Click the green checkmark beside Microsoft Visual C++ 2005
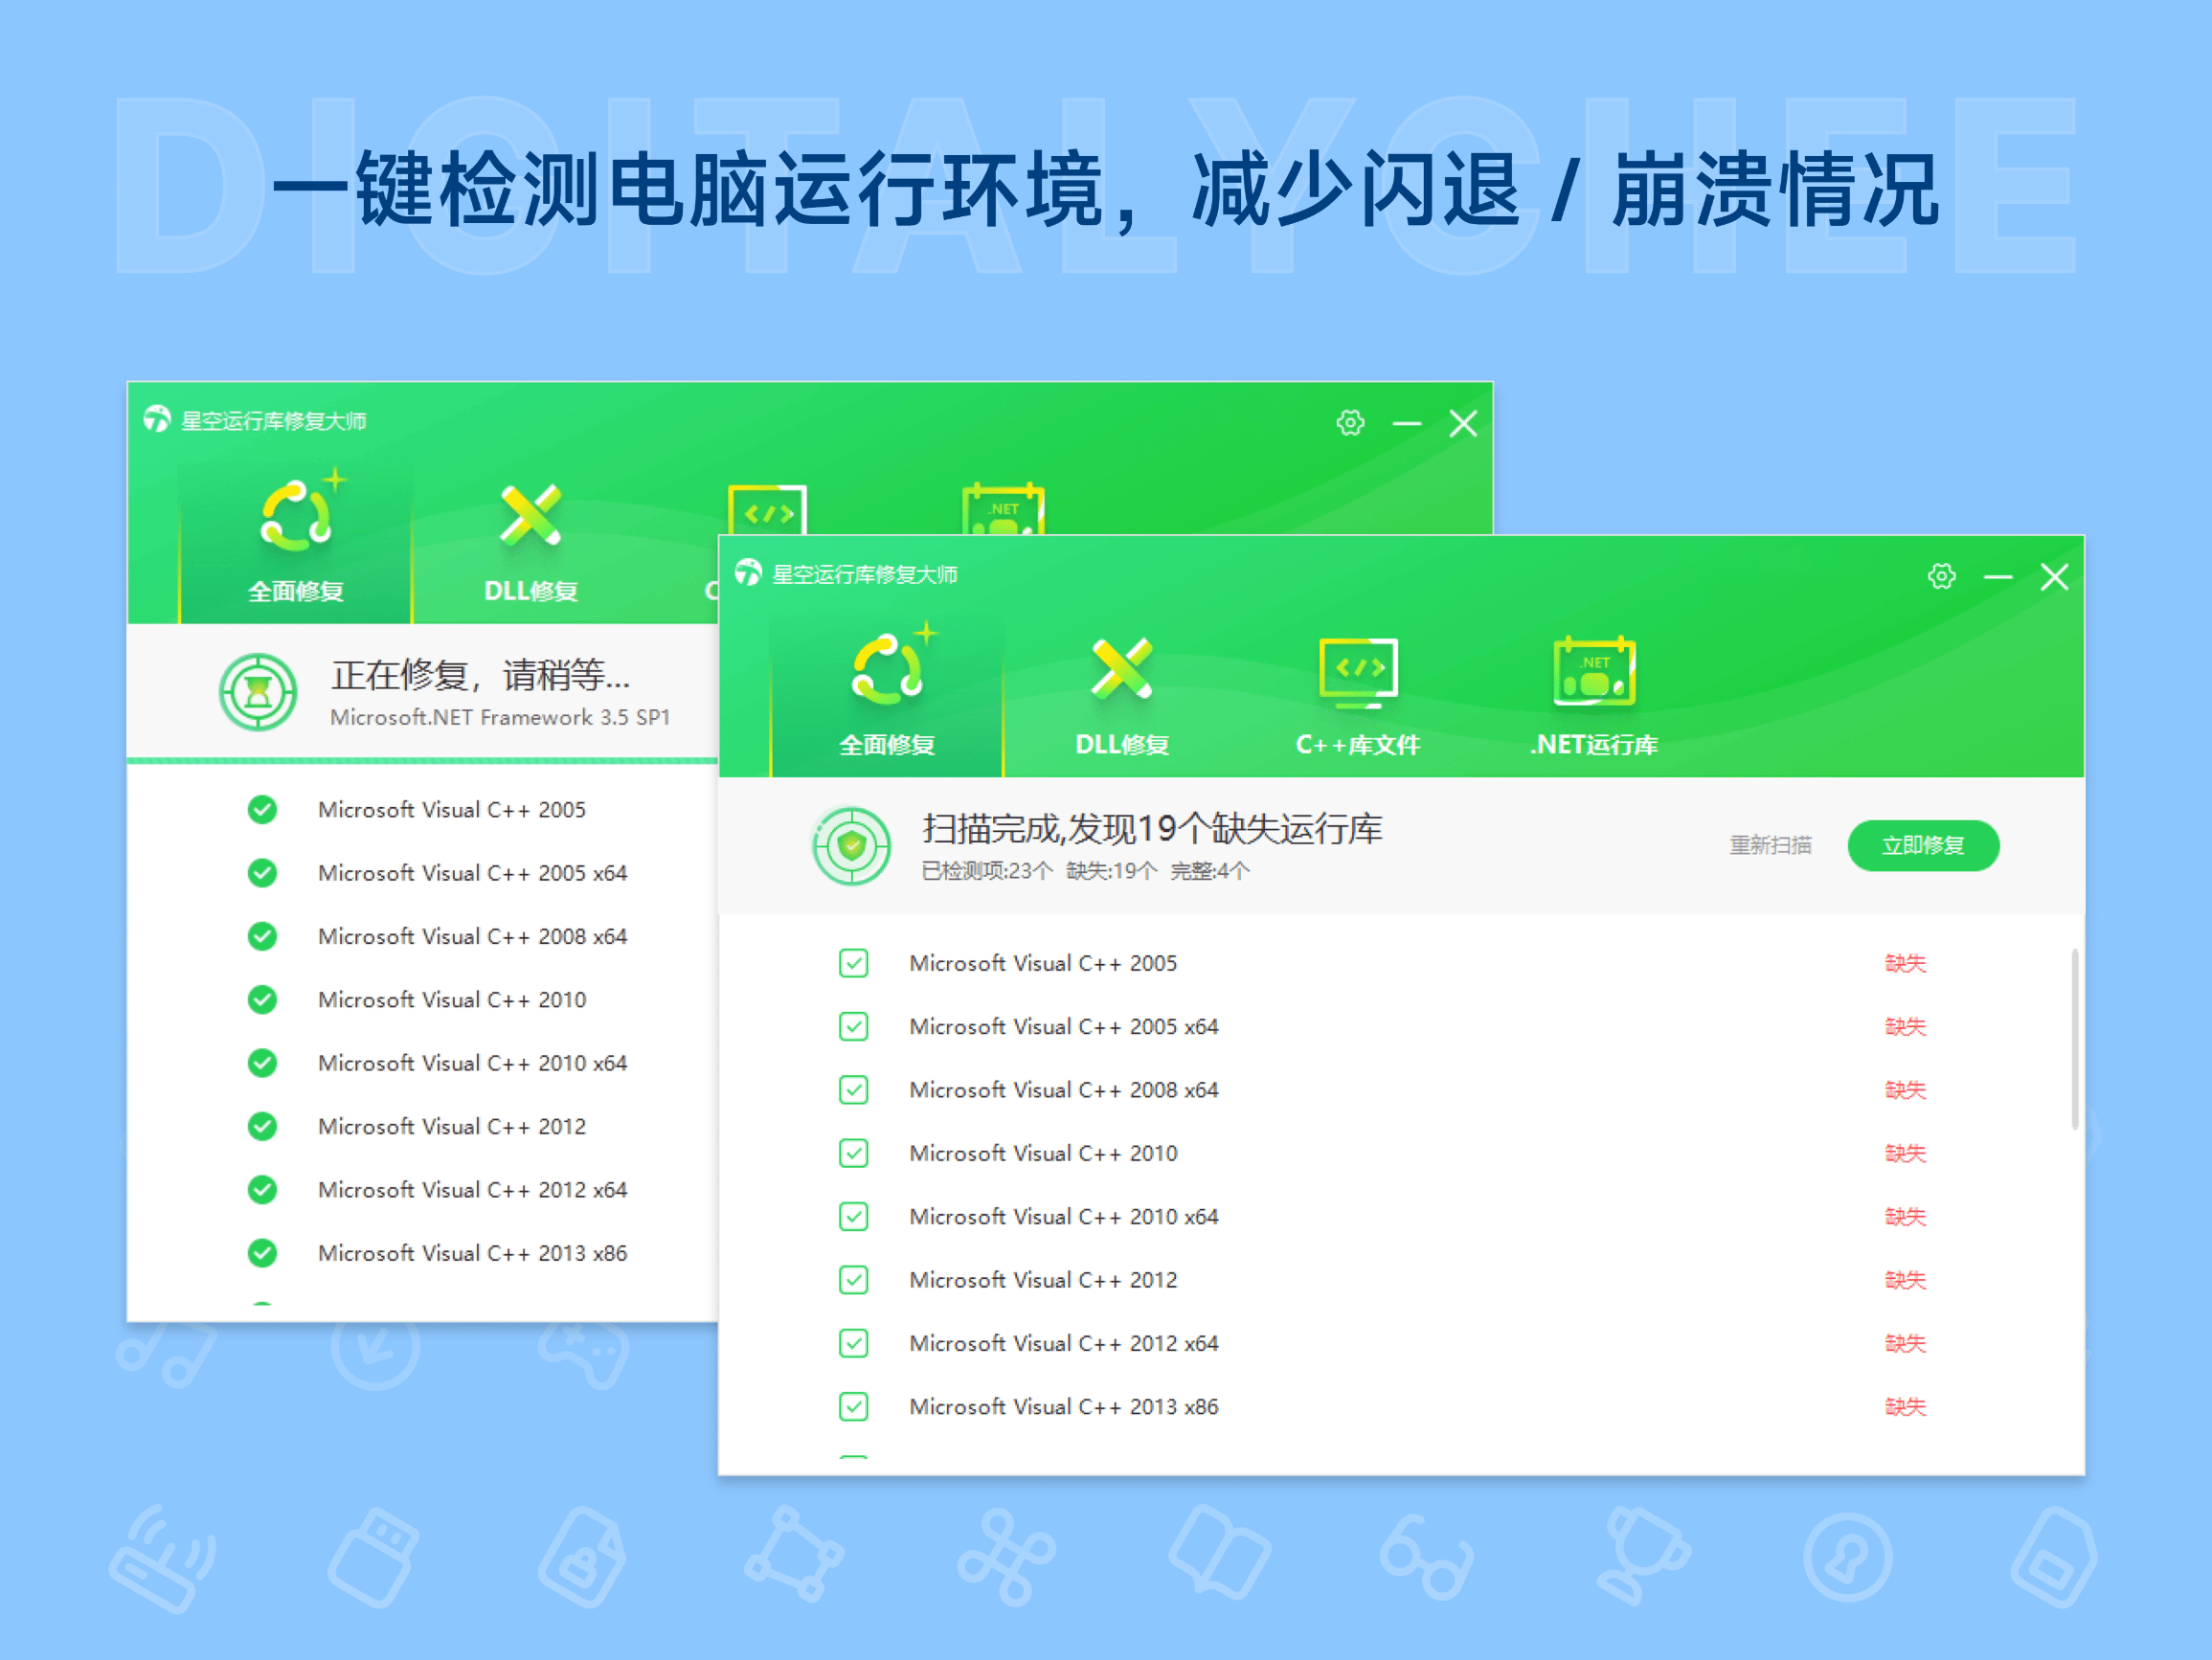 pyautogui.click(x=261, y=810)
